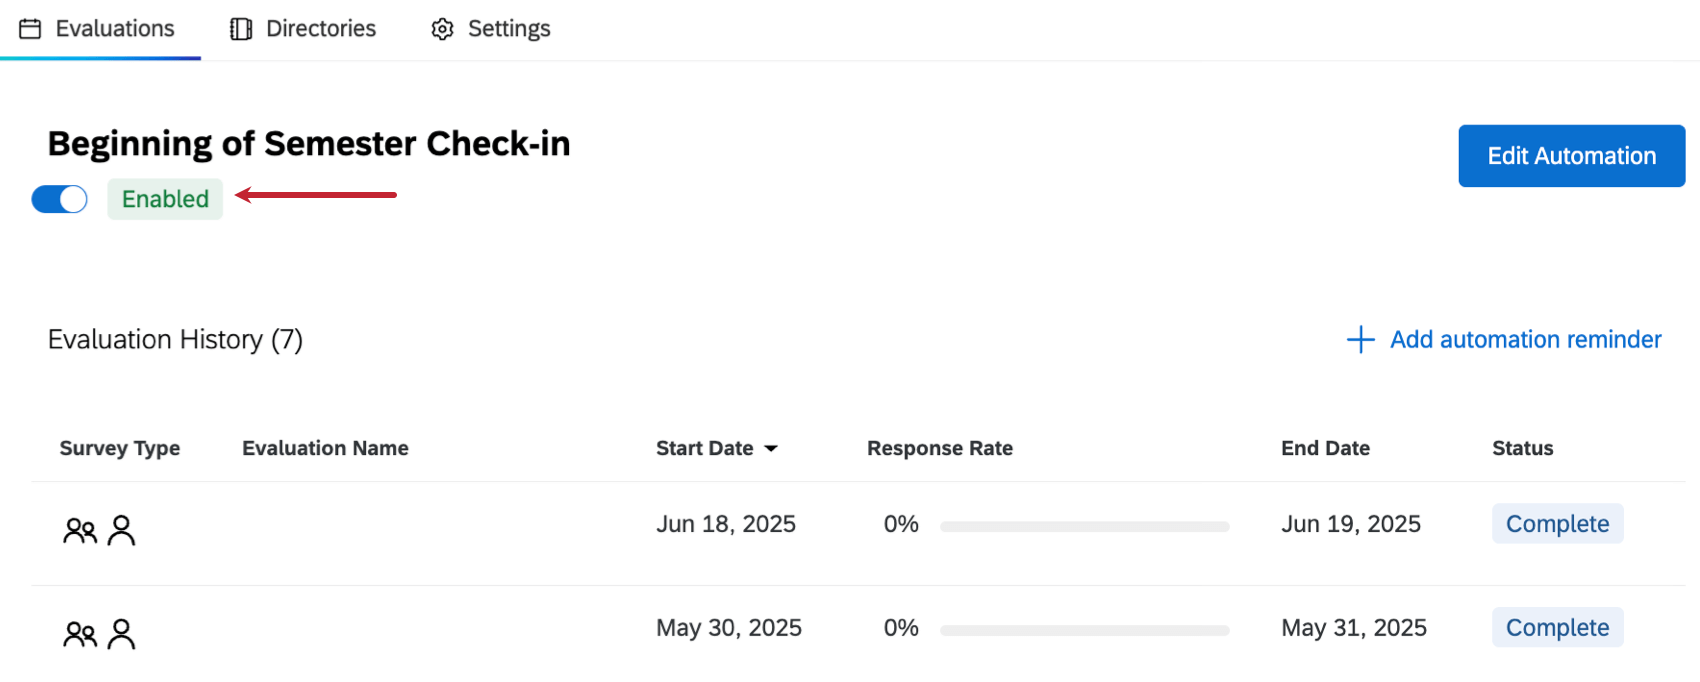Sort evaluations by clicking the Start Date chevron
1700x682 pixels.
772,448
